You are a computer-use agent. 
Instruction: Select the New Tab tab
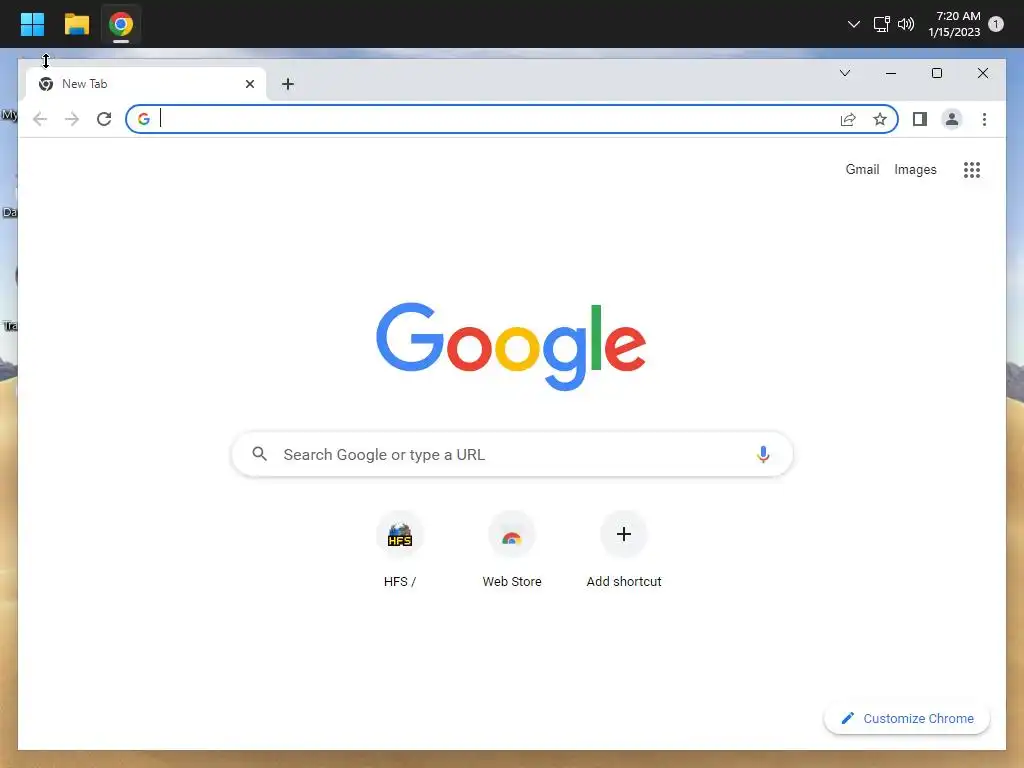[x=146, y=84]
